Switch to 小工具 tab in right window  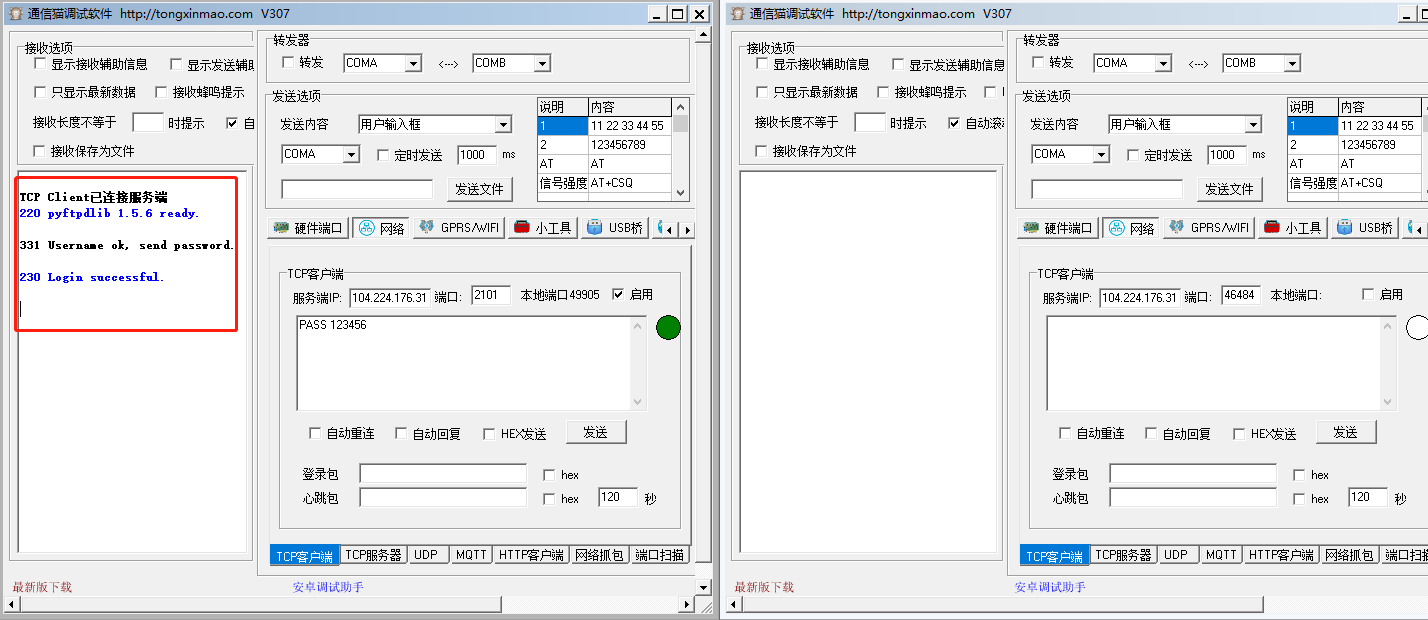(x=1291, y=228)
